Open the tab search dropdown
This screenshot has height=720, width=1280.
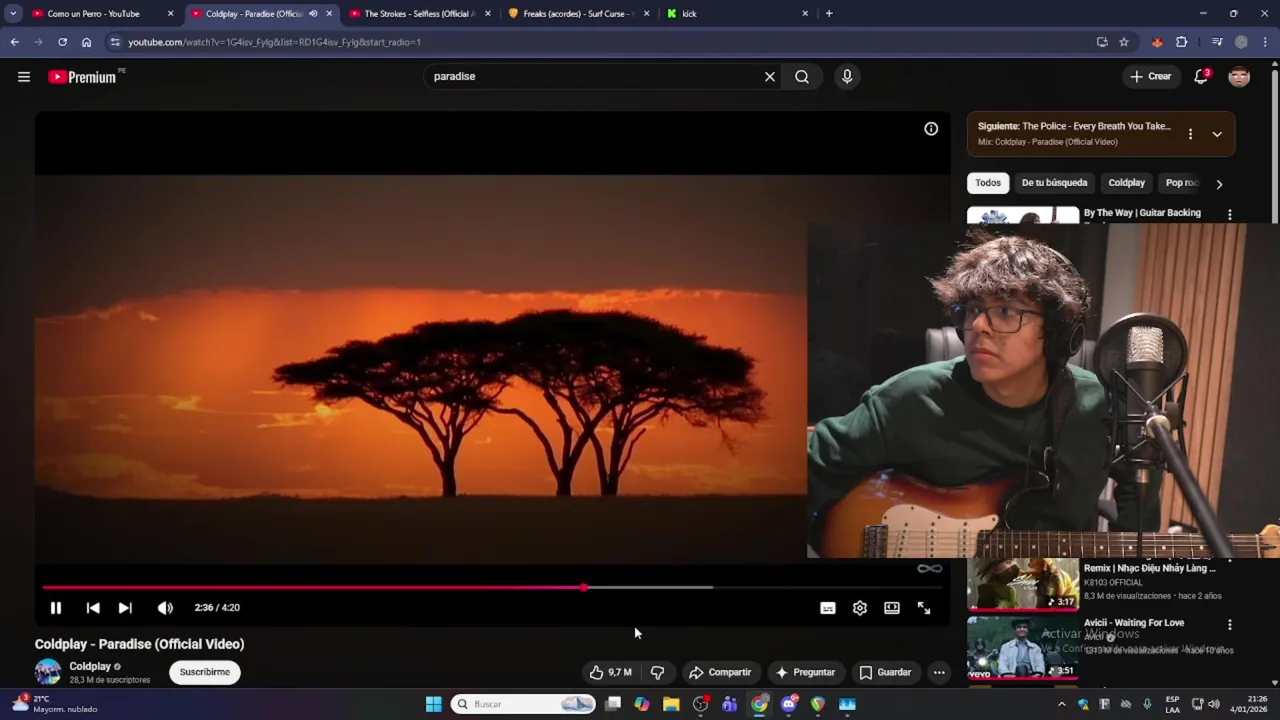point(13,14)
